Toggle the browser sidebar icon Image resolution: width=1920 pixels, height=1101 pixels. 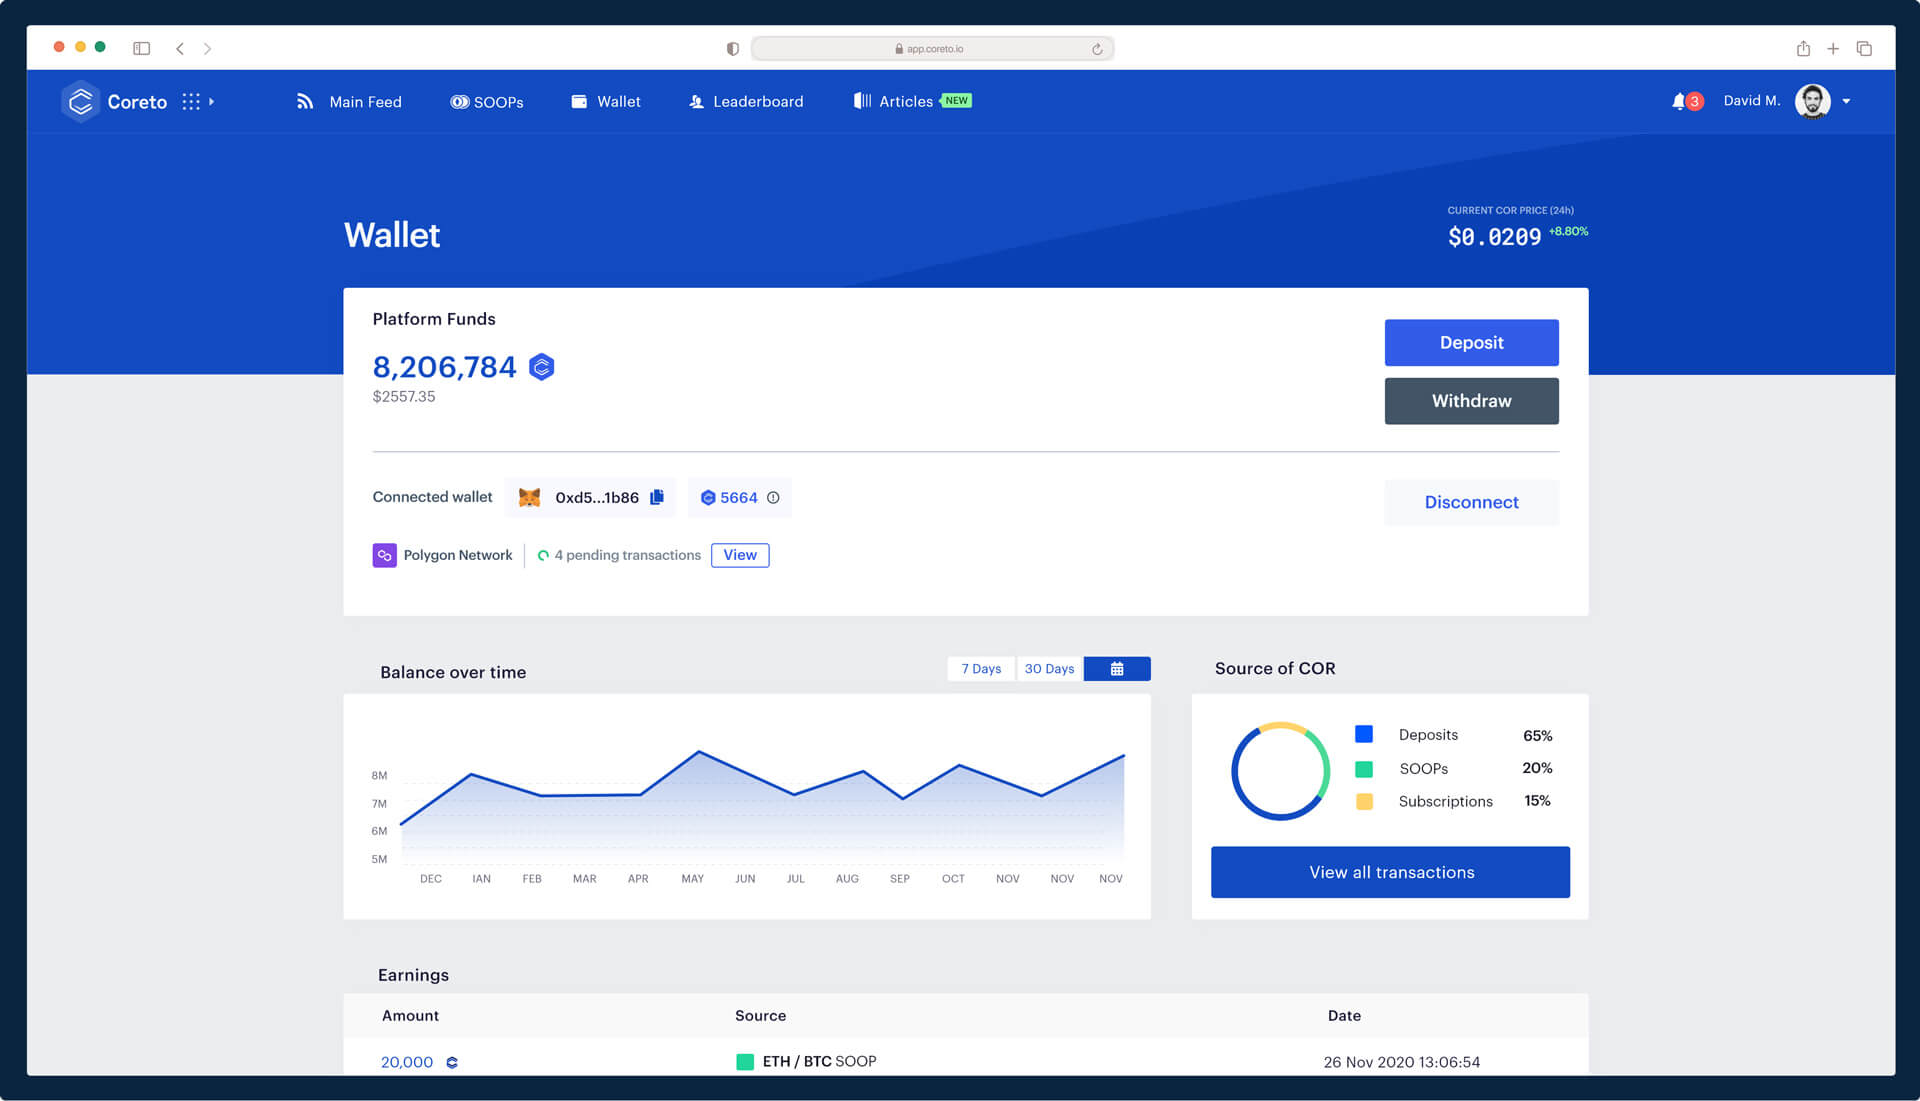pyautogui.click(x=141, y=48)
